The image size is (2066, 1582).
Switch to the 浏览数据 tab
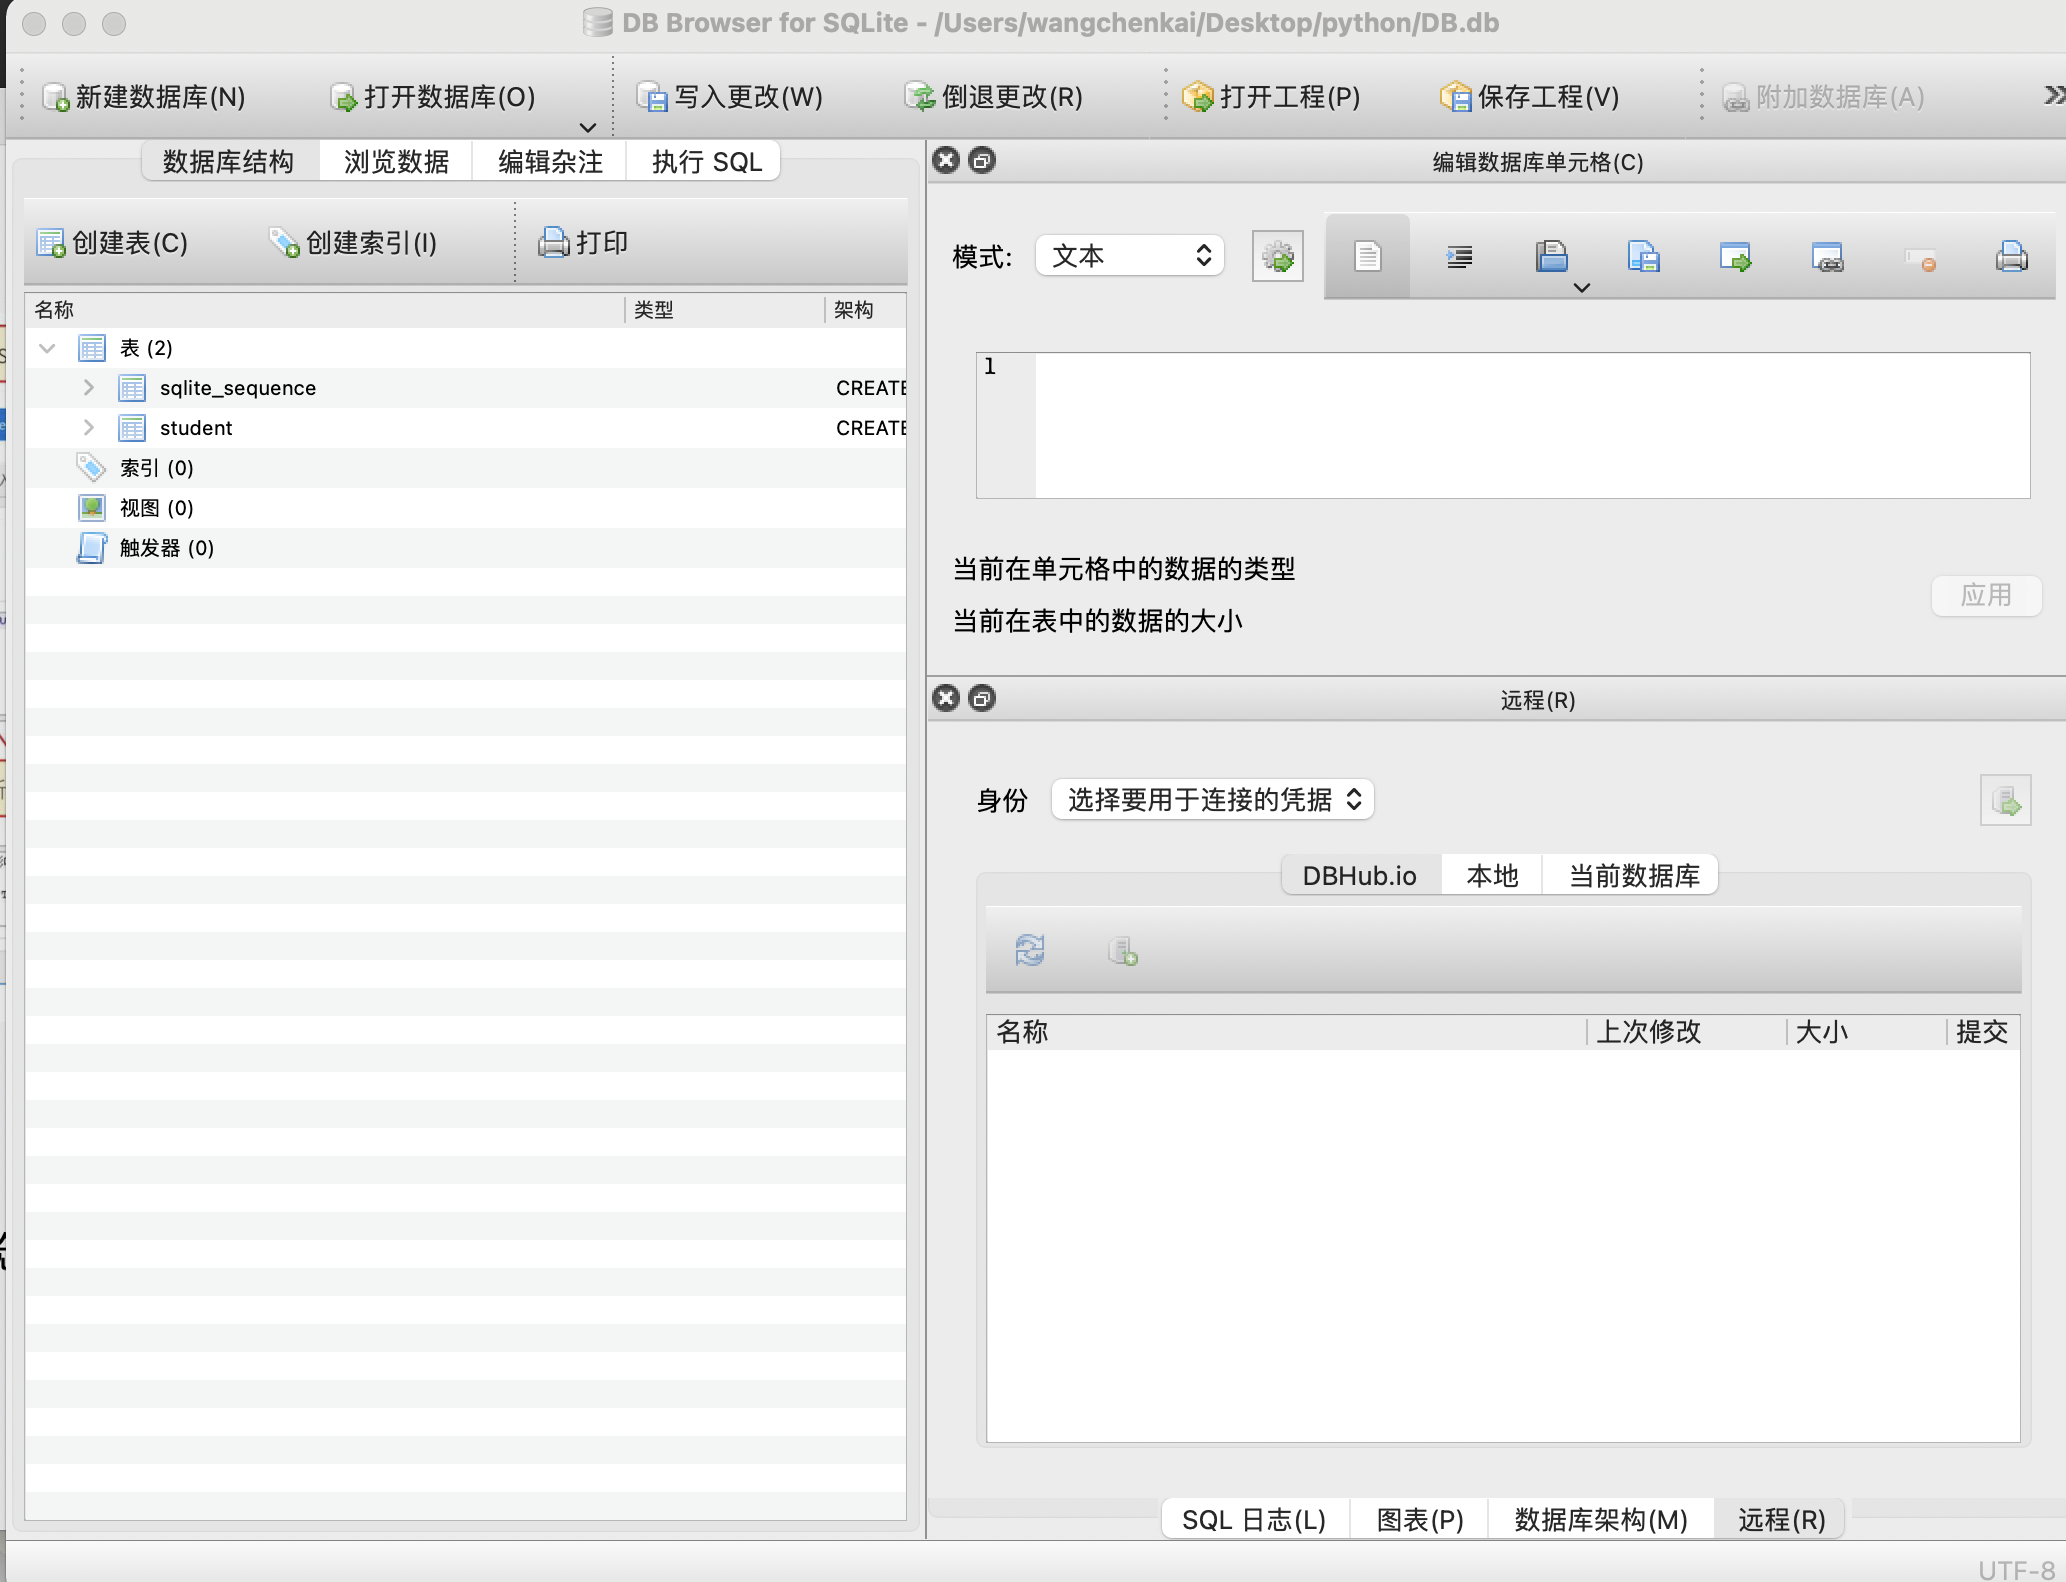pyautogui.click(x=396, y=162)
